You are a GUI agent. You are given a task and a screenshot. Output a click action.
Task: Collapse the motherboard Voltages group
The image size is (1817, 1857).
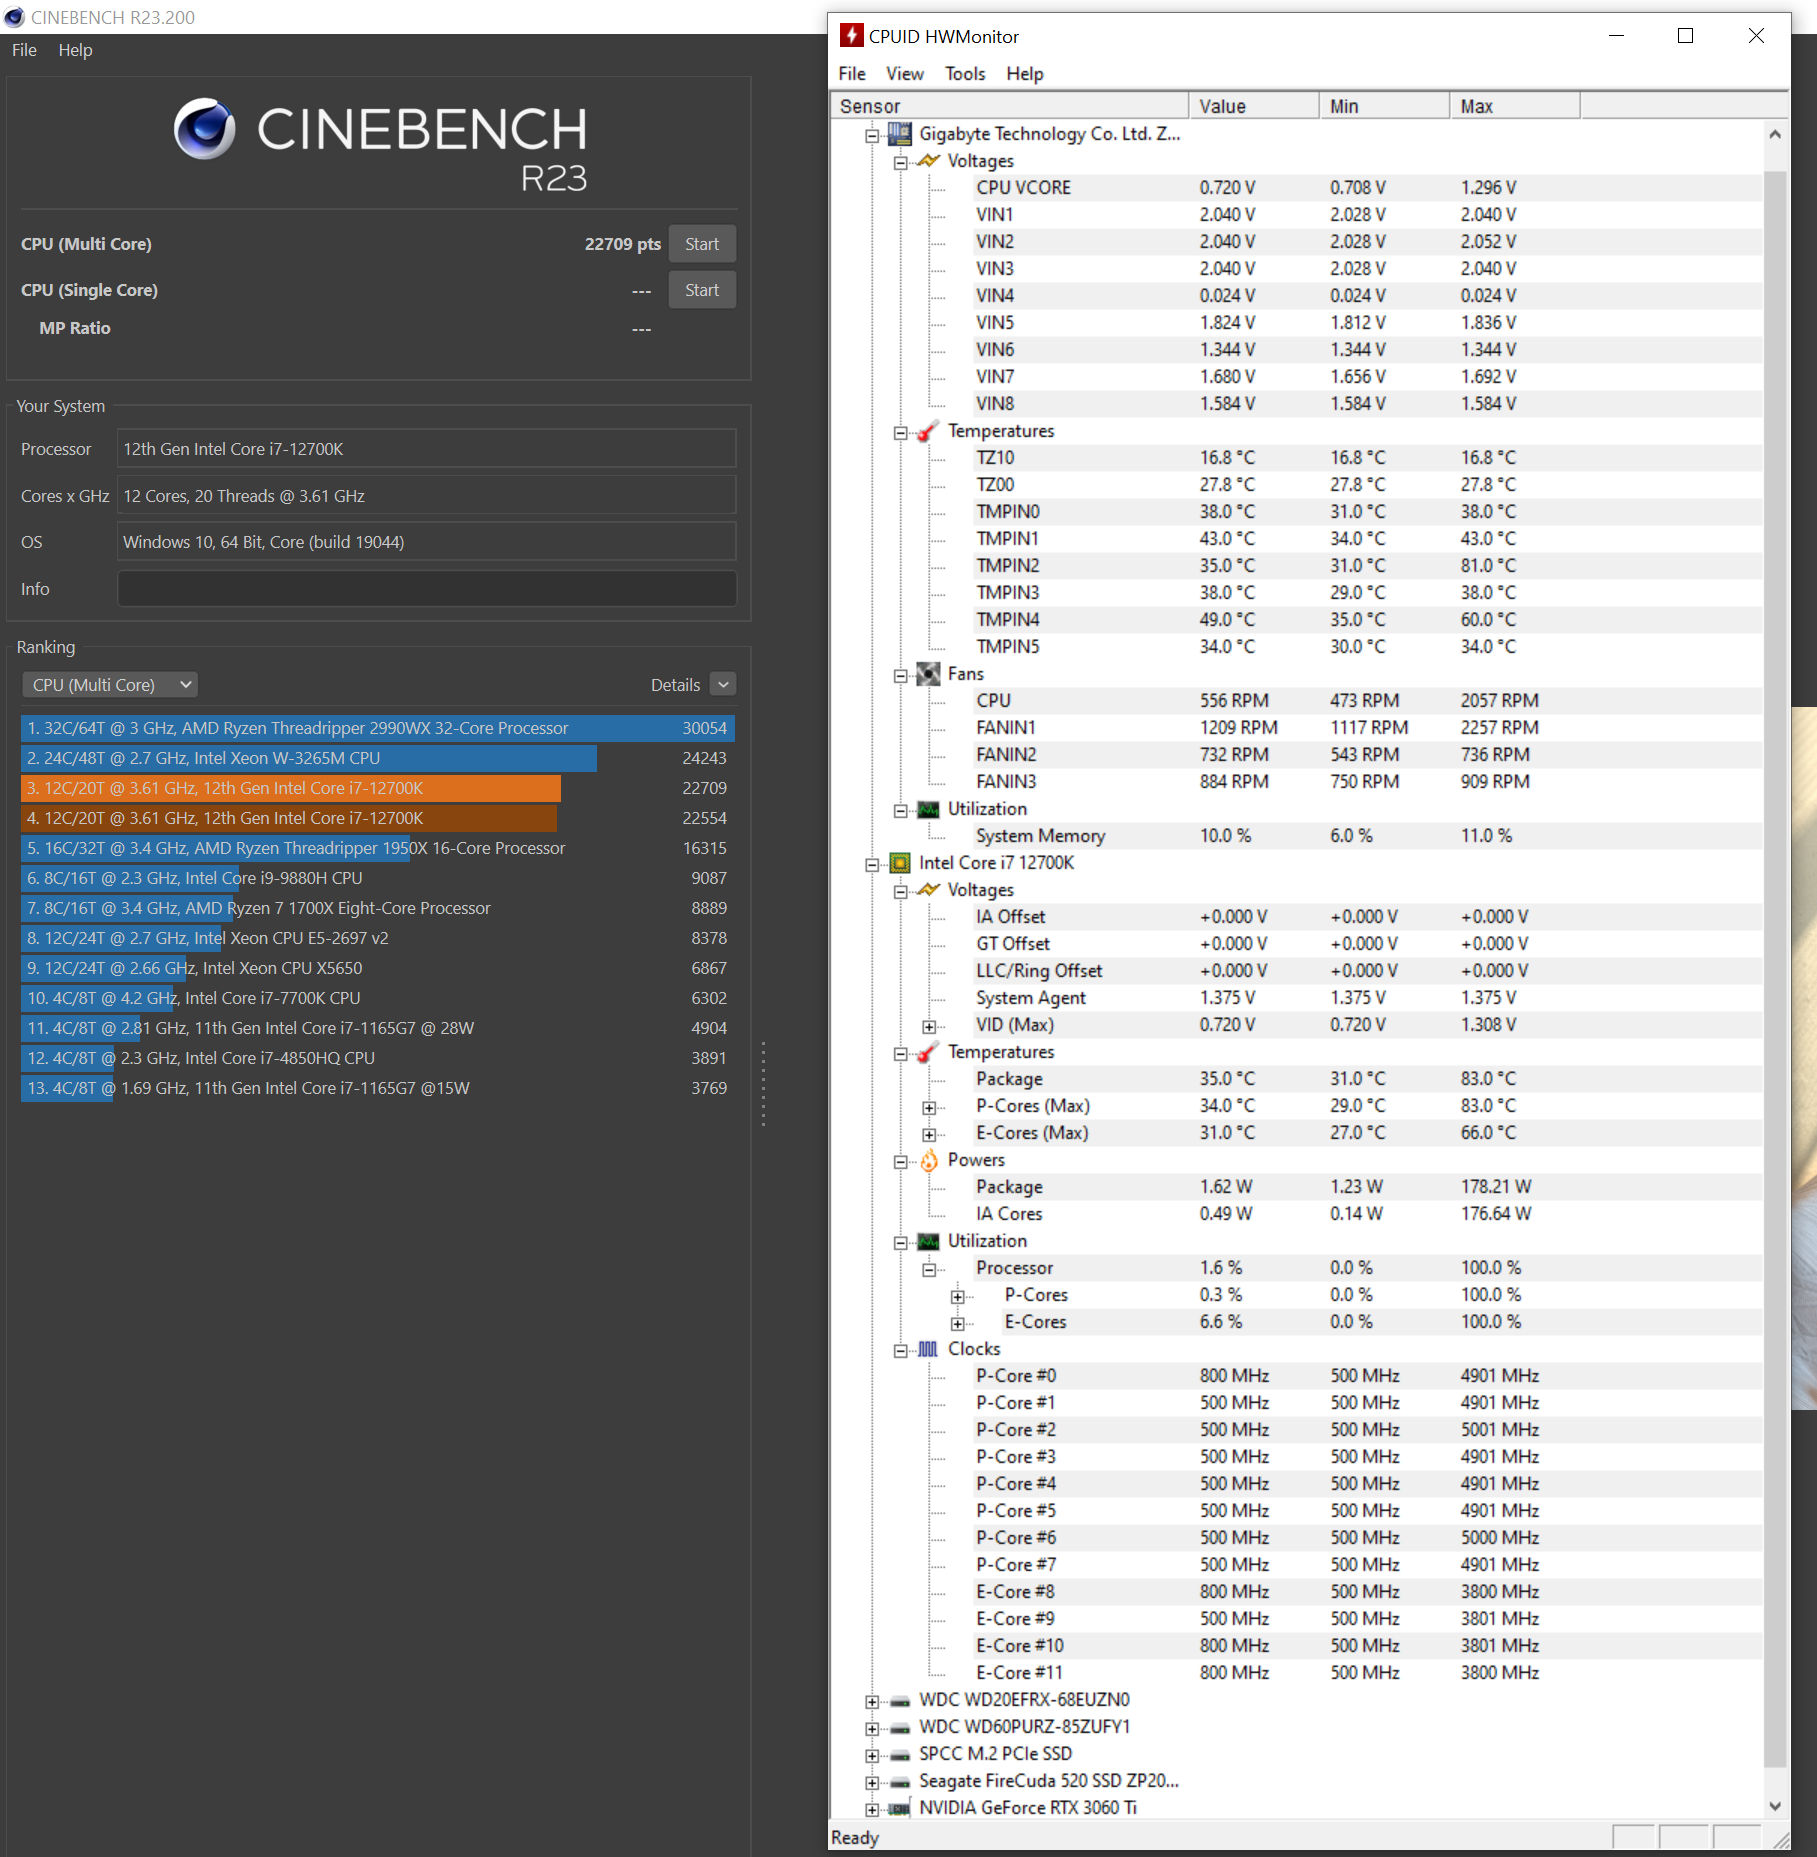(901, 162)
